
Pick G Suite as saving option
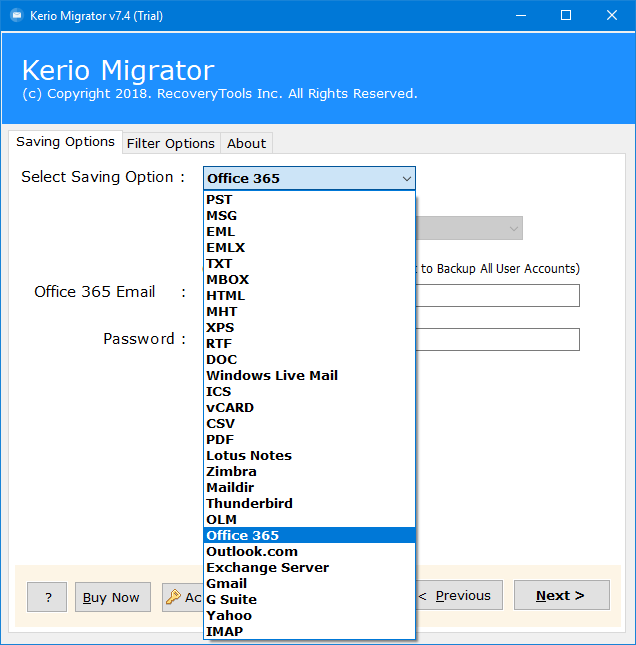[x=309, y=600]
